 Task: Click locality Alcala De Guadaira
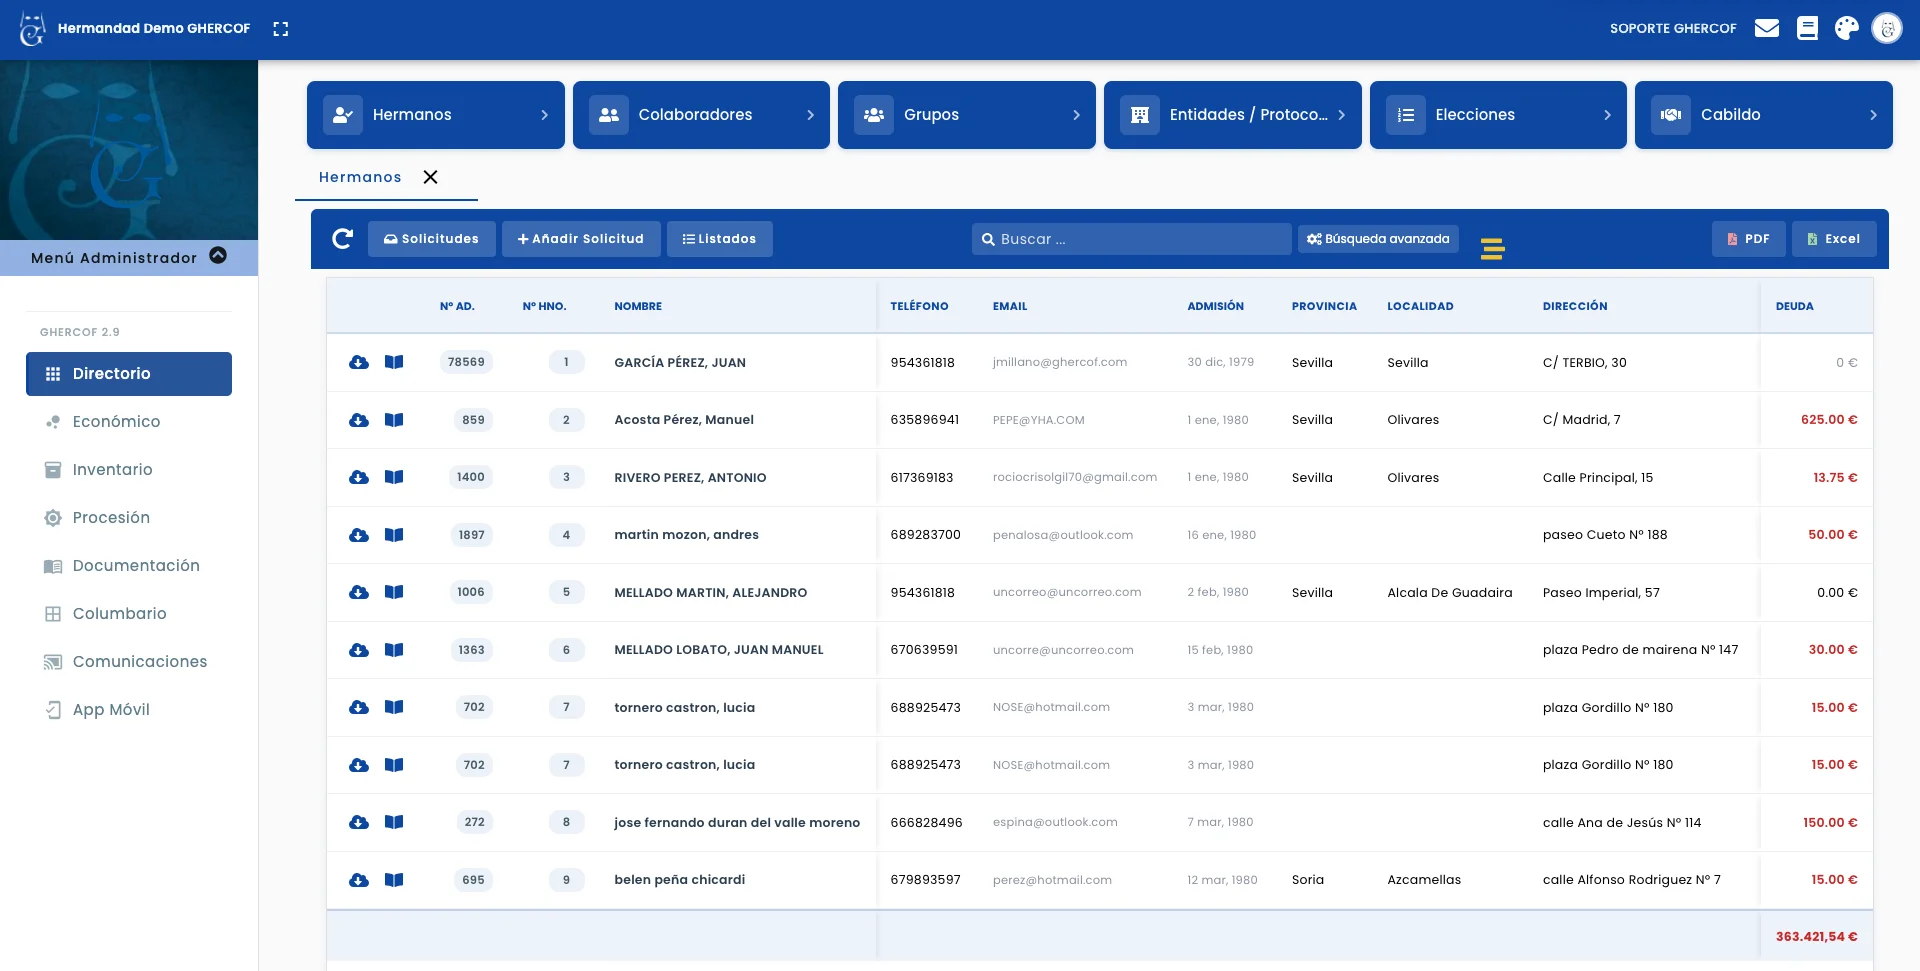pyautogui.click(x=1449, y=592)
